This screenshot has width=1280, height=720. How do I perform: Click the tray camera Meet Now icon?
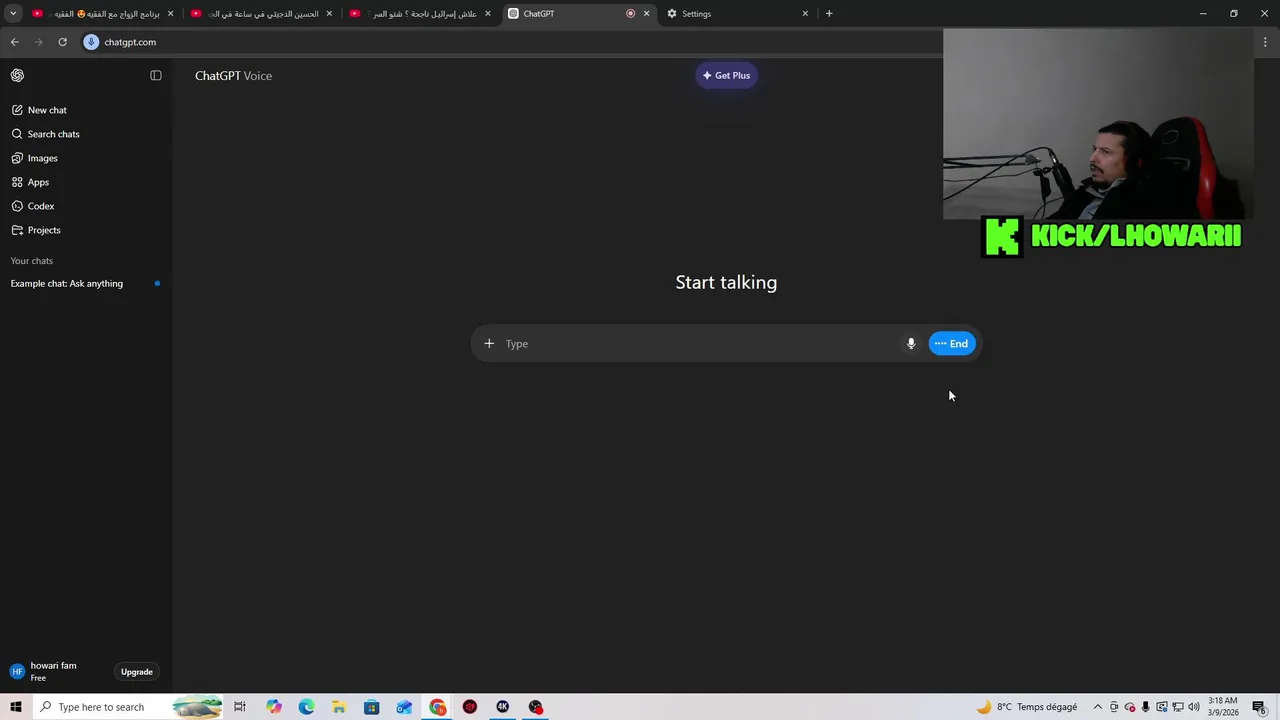[x=1114, y=707]
